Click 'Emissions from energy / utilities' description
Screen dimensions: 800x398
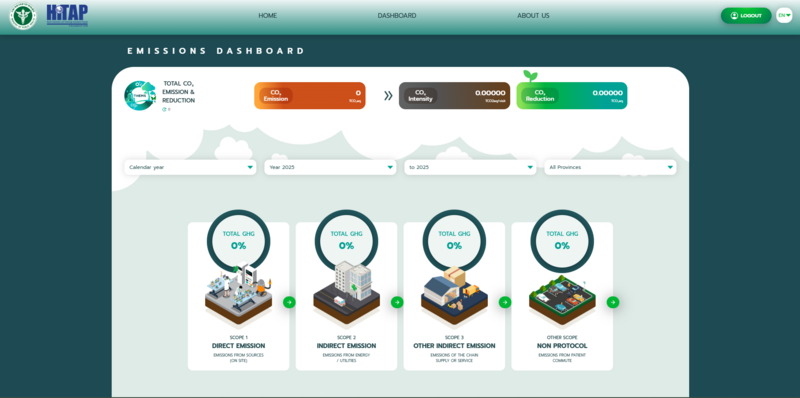[346, 358]
